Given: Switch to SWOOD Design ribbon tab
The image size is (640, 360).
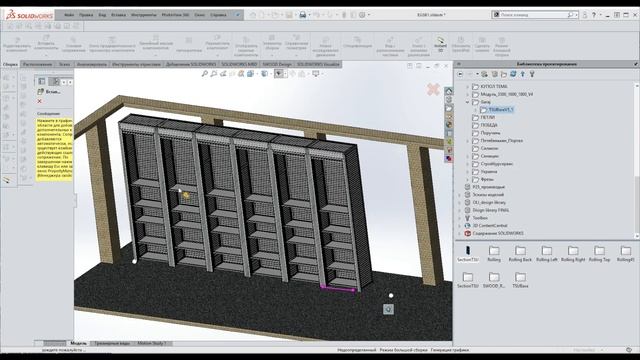Looking at the screenshot, I should 277,64.
